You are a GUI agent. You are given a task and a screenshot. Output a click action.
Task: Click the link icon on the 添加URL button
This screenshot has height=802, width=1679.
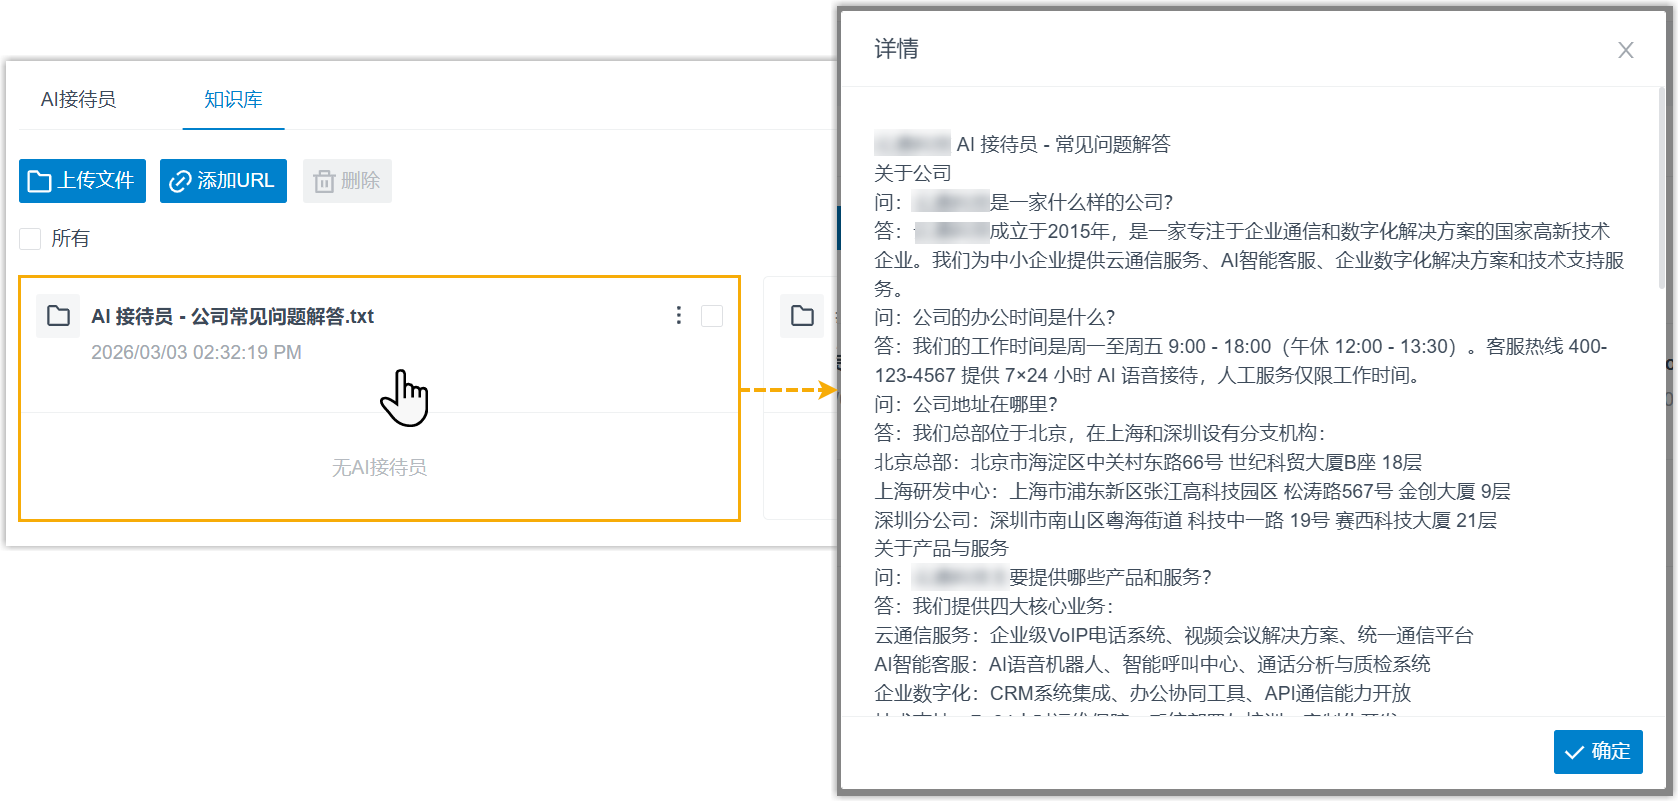pyautogui.click(x=180, y=181)
